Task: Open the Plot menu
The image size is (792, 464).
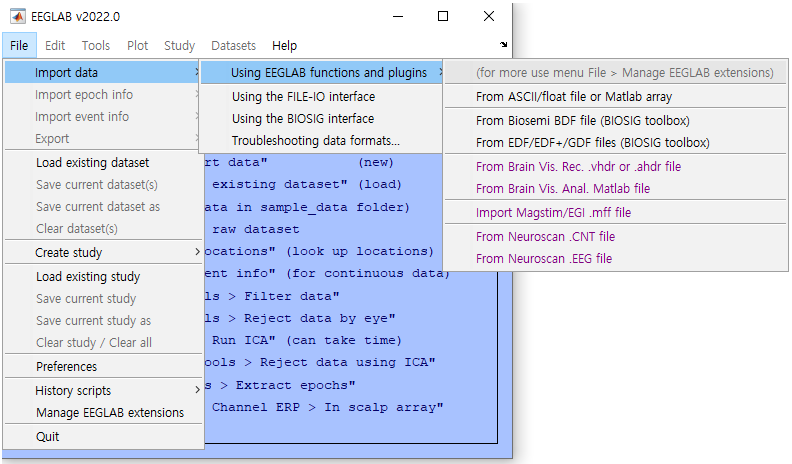Action: click(x=137, y=45)
